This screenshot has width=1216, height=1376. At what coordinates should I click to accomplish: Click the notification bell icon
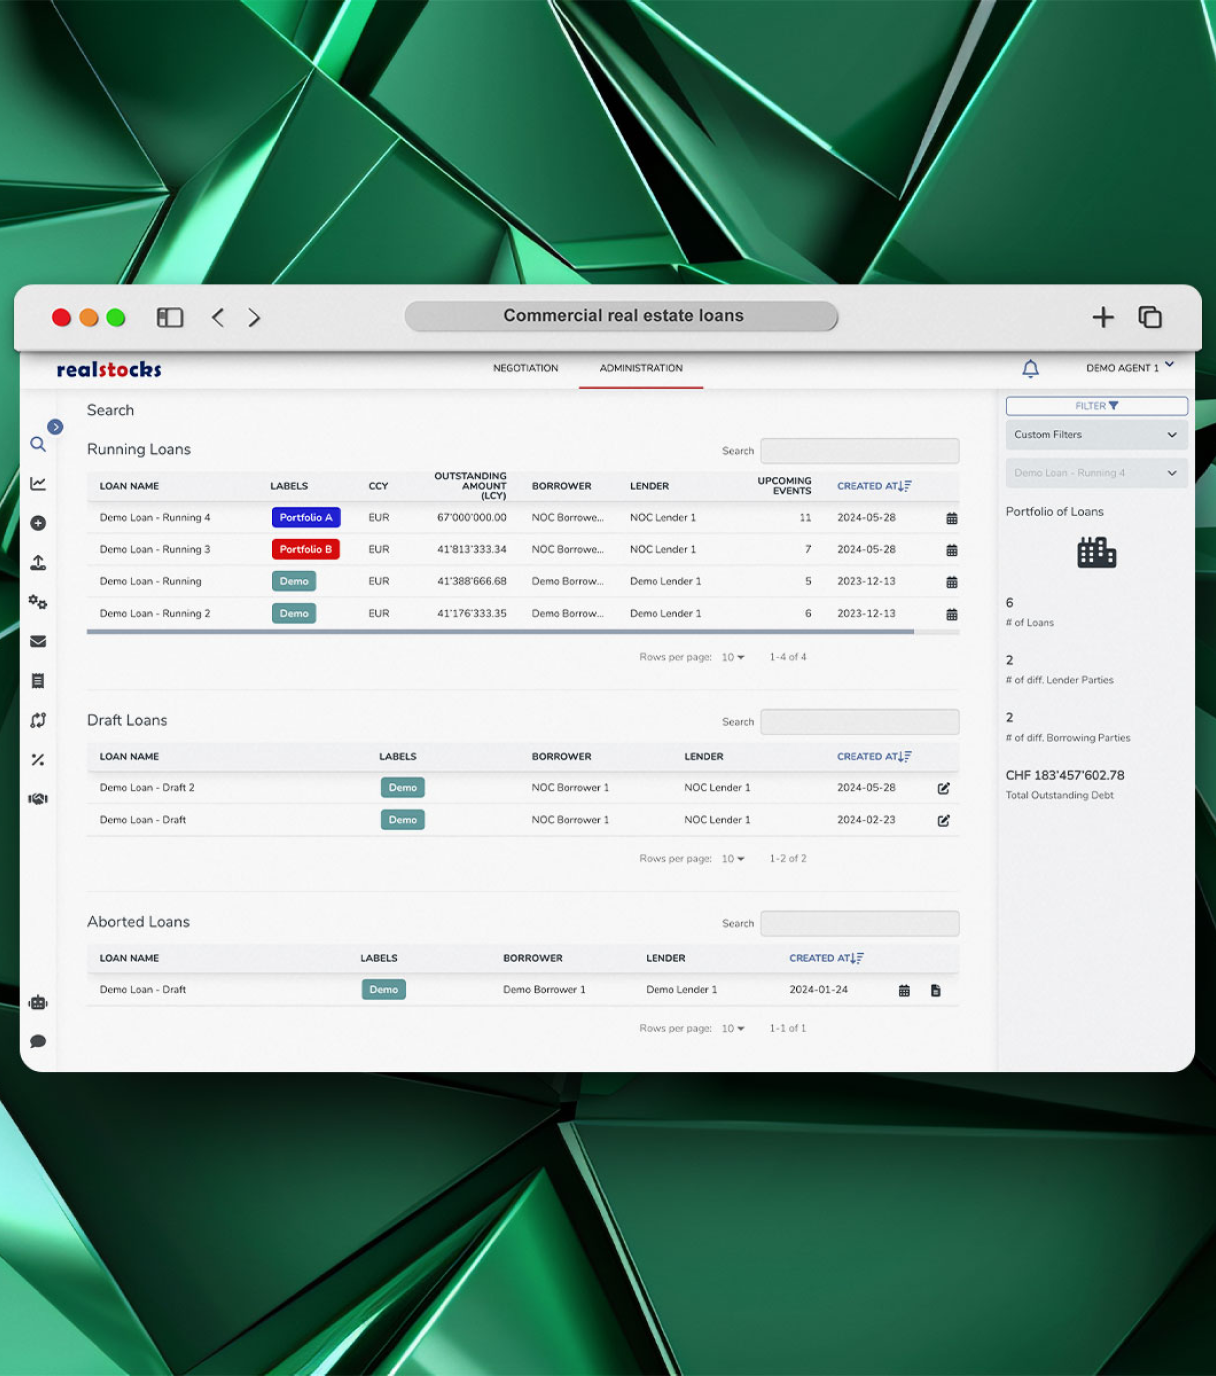1030,369
